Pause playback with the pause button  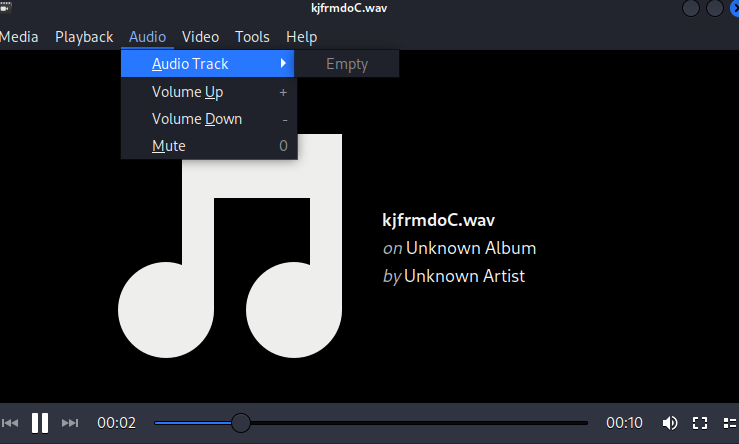click(x=40, y=423)
